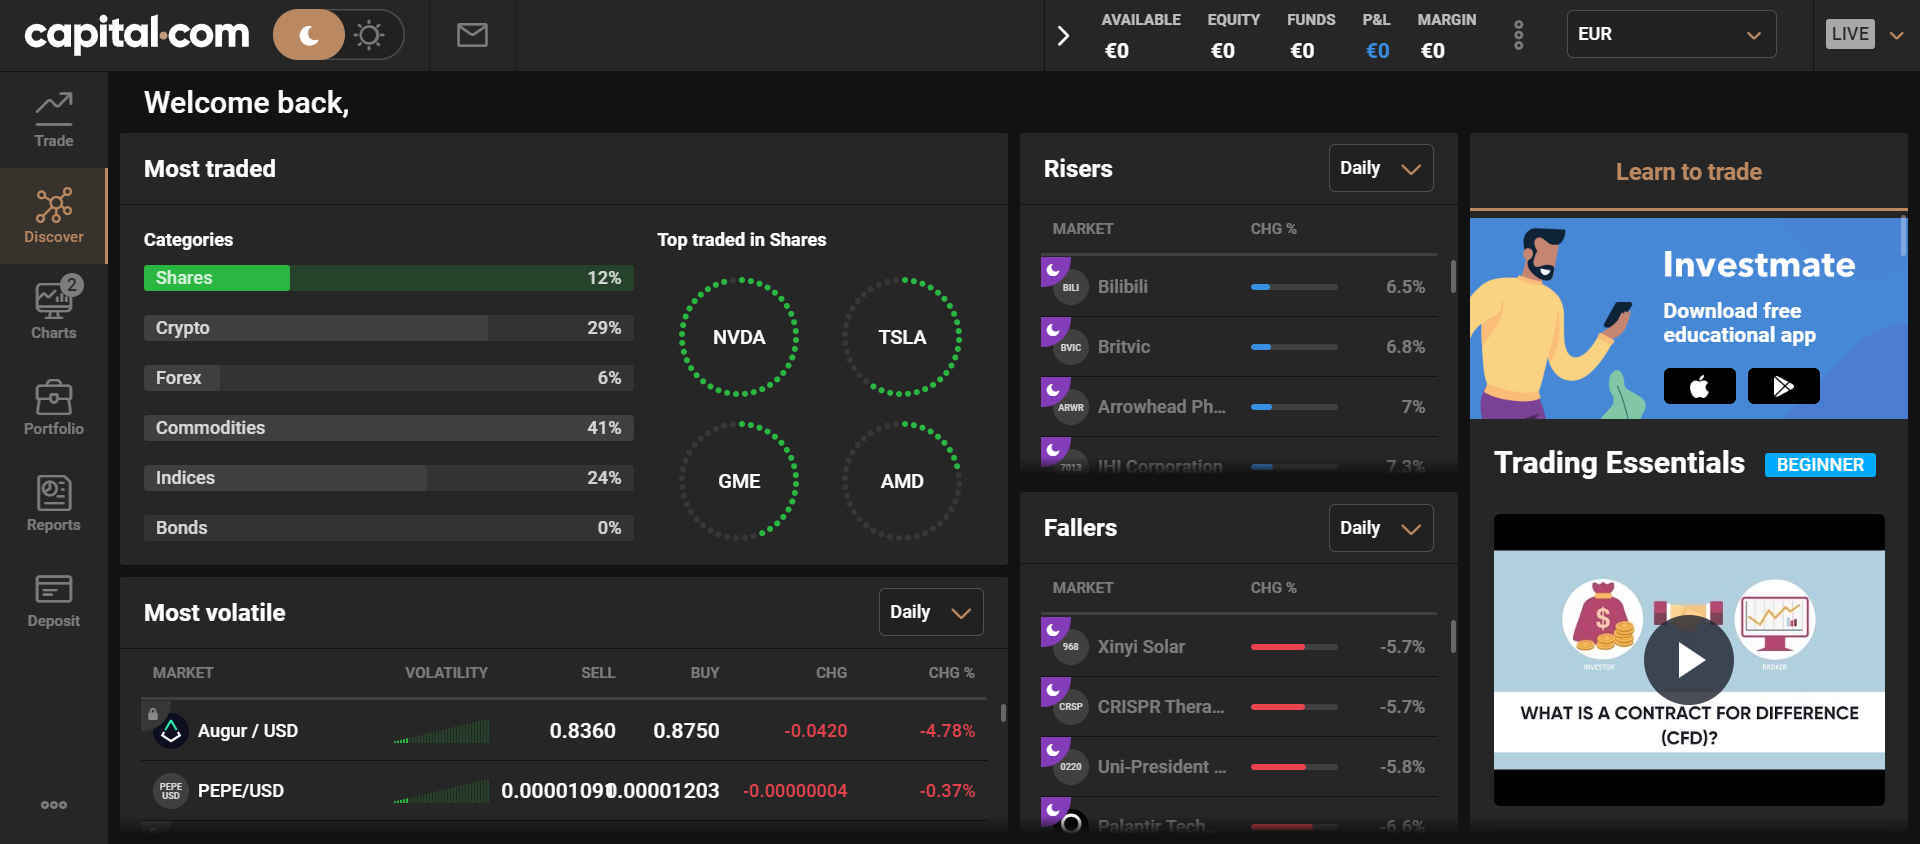This screenshot has width=1920, height=844.
Task: Click the BEGINNER level badge
Action: click(x=1820, y=465)
